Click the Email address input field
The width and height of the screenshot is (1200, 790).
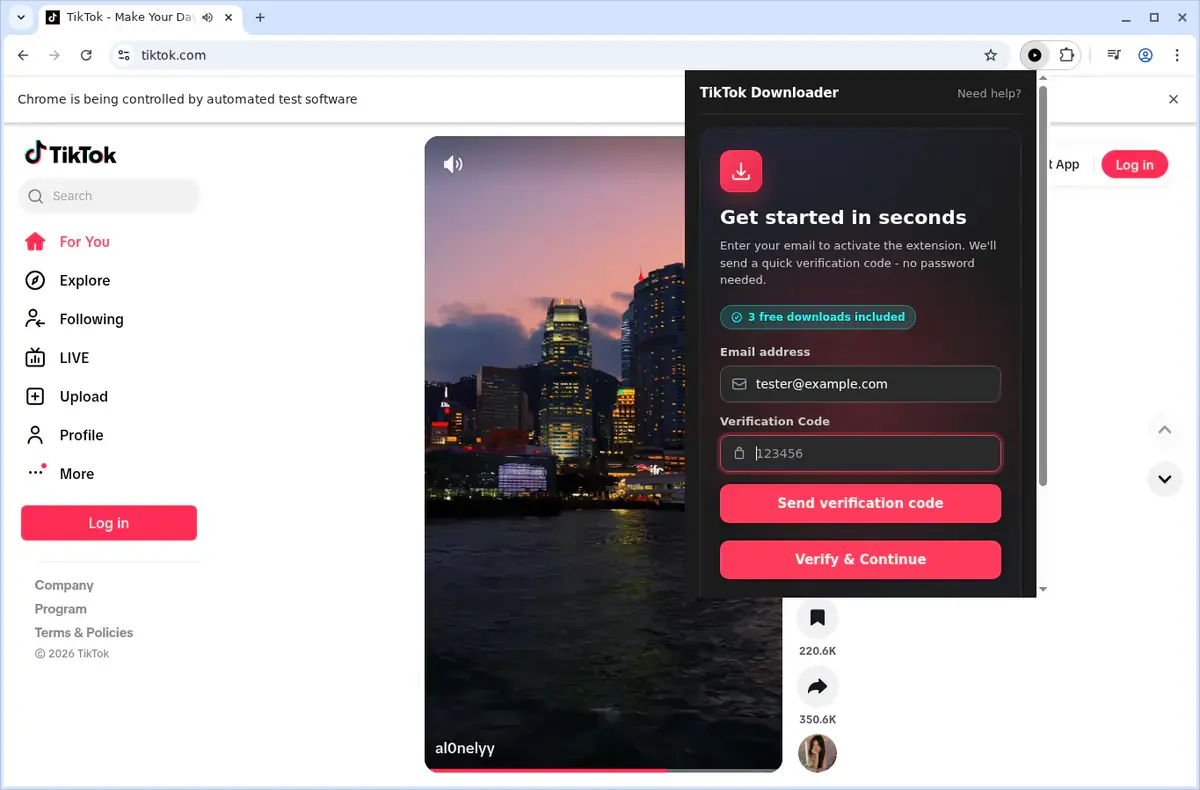click(x=860, y=384)
